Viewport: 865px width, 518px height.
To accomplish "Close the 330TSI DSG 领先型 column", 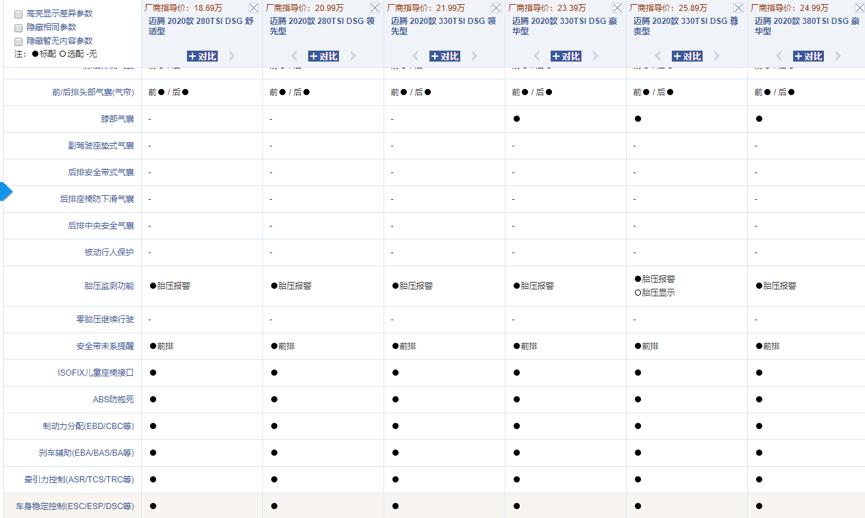I will tap(496, 8).
